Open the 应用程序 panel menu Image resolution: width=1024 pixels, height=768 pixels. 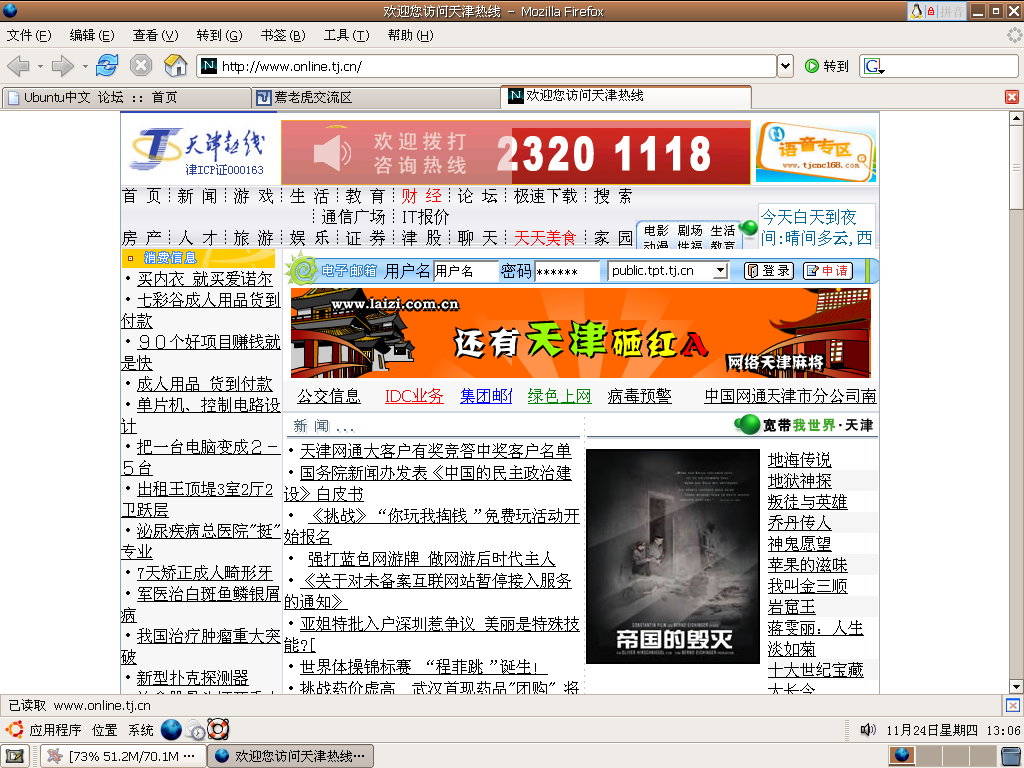(56, 730)
